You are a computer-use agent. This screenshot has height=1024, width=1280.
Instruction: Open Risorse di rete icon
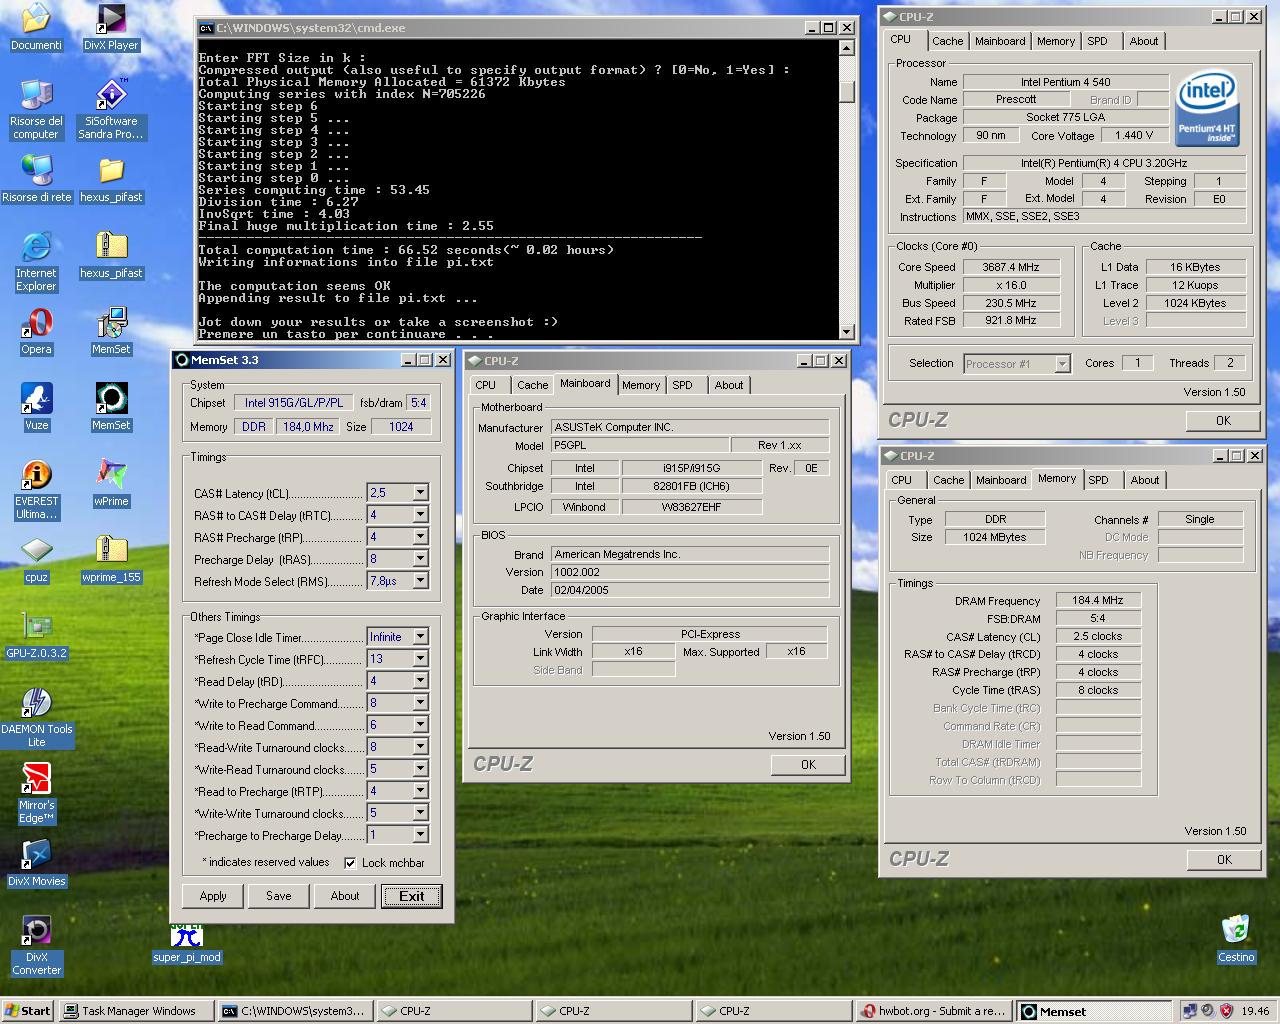click(36, 179)
